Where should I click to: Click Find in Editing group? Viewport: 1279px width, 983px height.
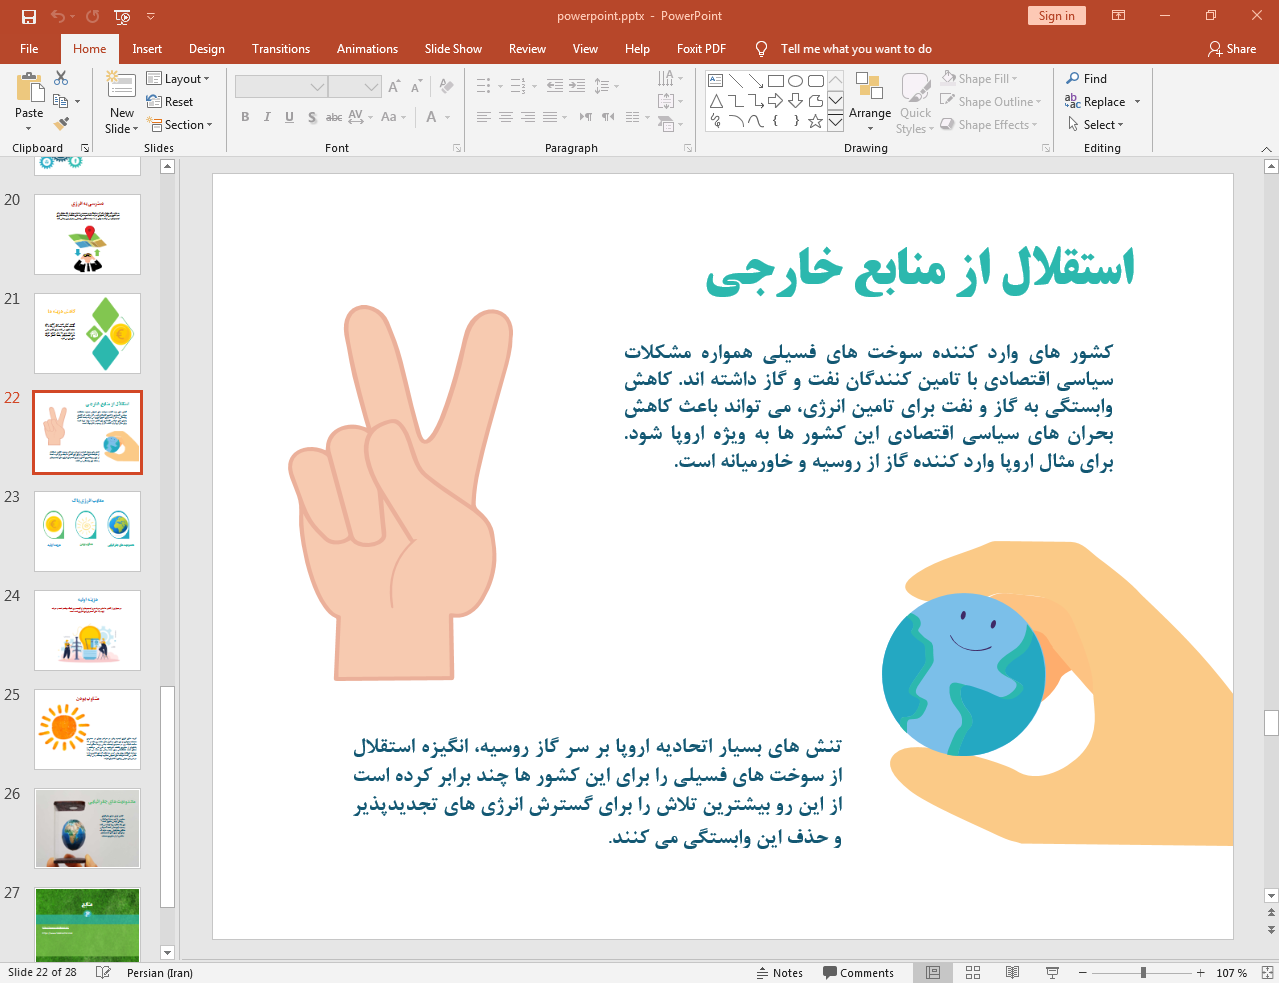[1087, 78]
